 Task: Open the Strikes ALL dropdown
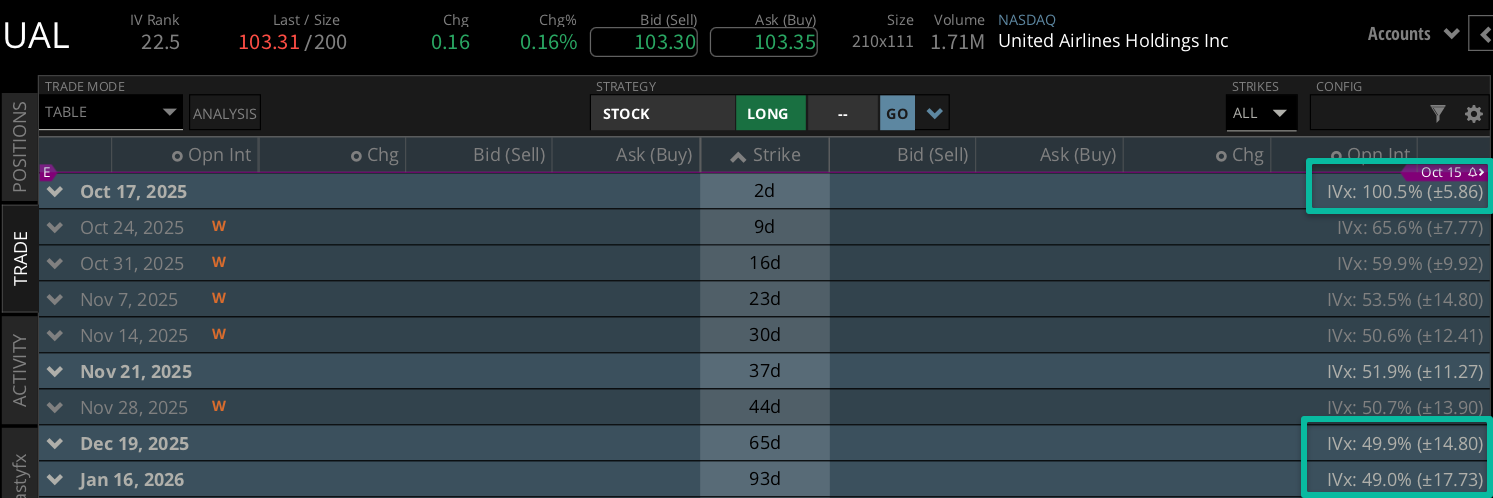coord(1261,113)
